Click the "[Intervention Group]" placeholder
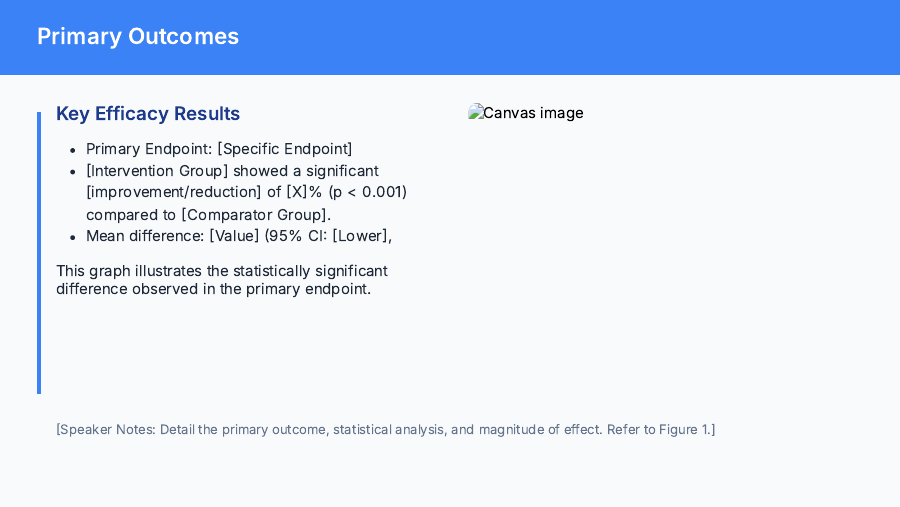The height and width of the screenshot is (507, 900). (x=157, y=171)
